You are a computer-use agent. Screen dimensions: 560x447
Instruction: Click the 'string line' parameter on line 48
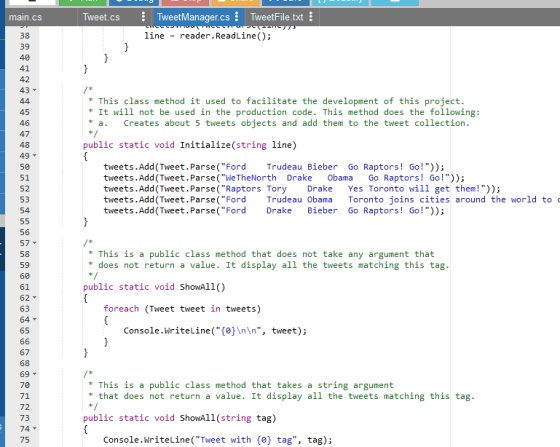tap(264, 145)
